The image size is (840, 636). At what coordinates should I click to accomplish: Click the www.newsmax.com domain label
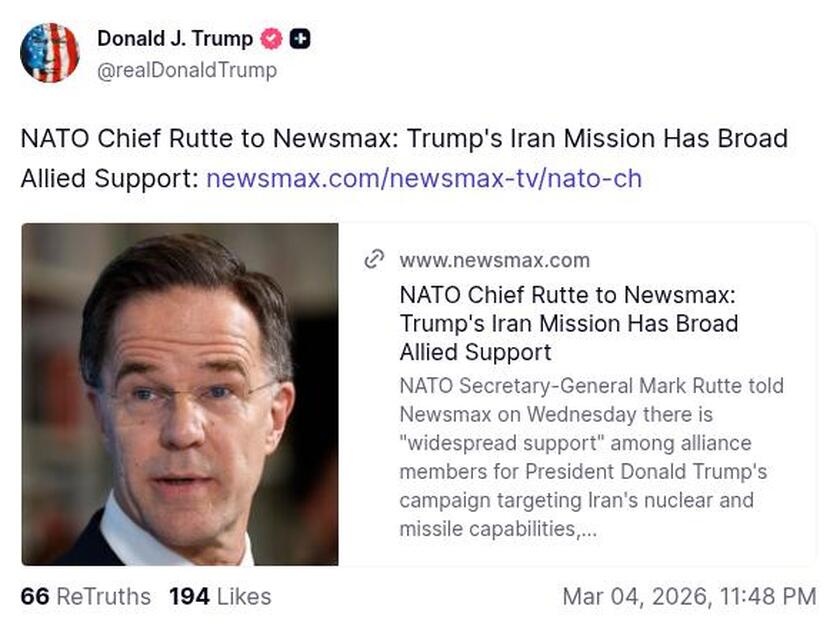(494, 260)
